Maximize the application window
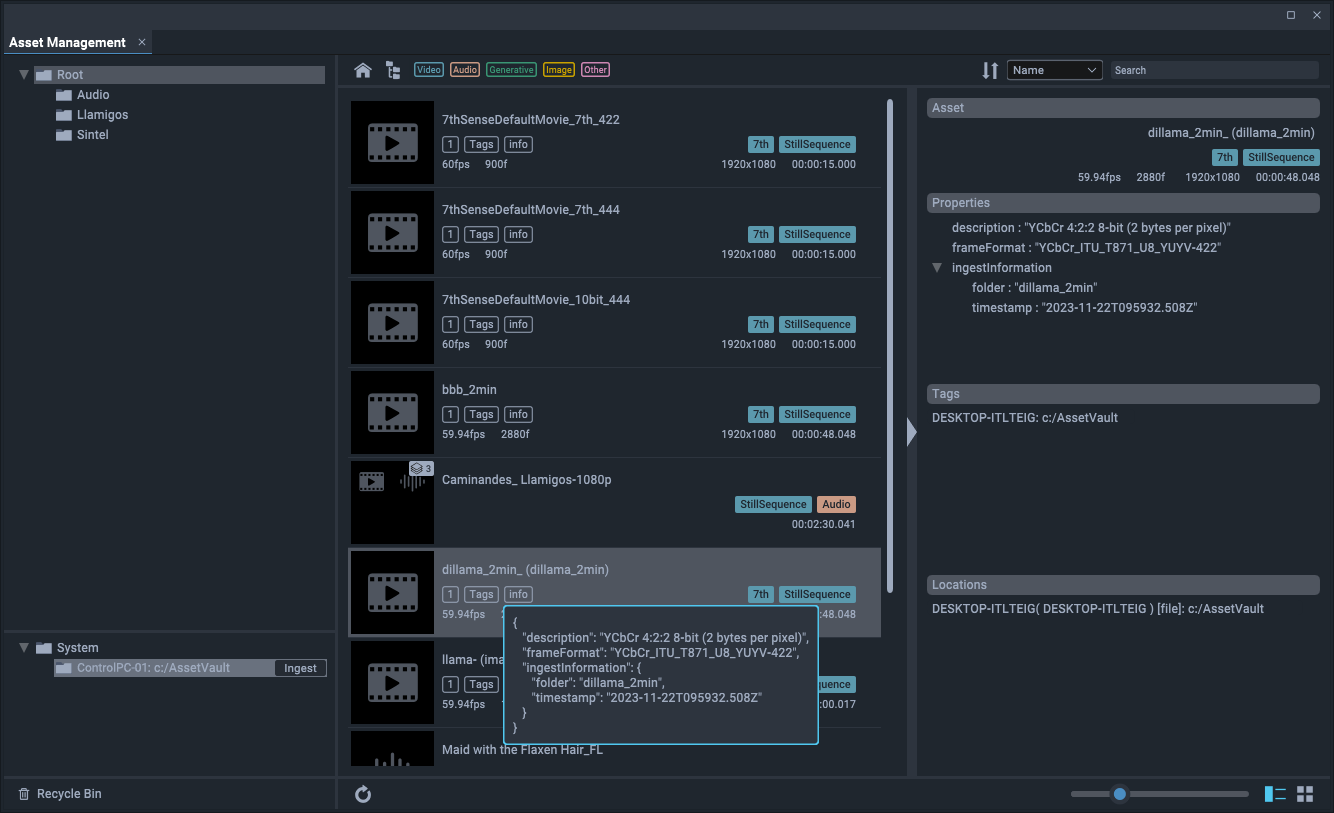Screen dimensions: 1334x813 [1291, 15]
